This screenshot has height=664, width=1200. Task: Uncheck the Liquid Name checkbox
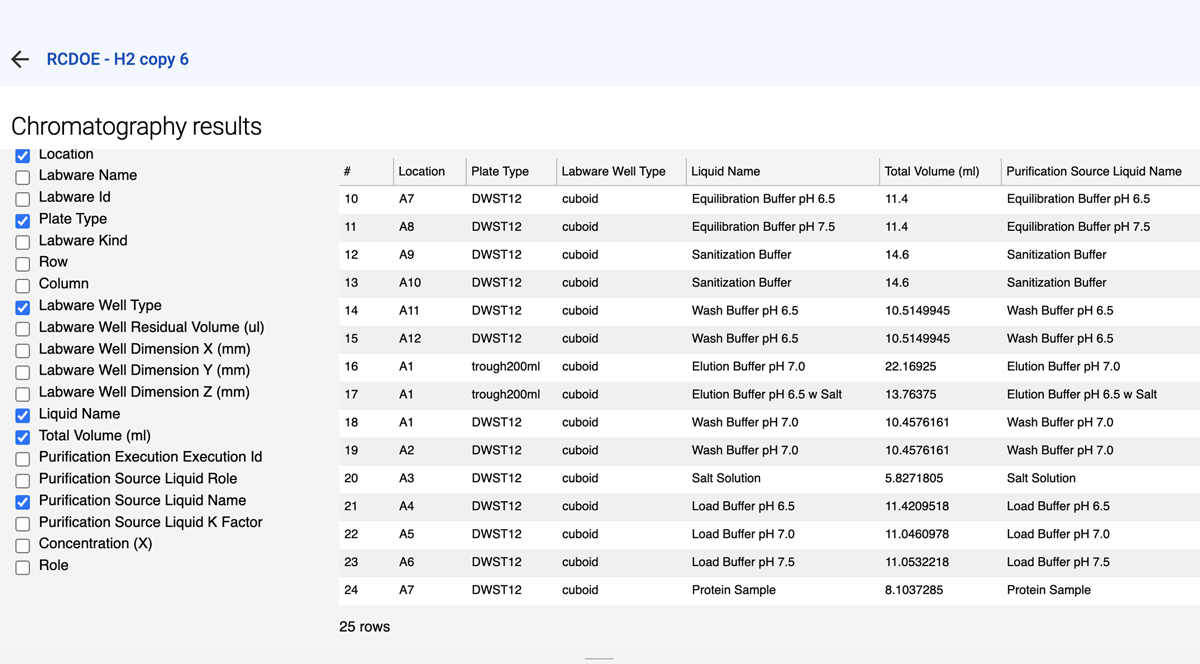(23, 415)
